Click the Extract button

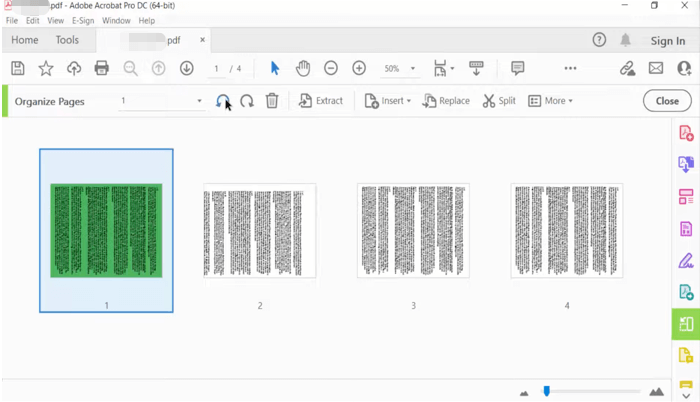click(321, 101)
